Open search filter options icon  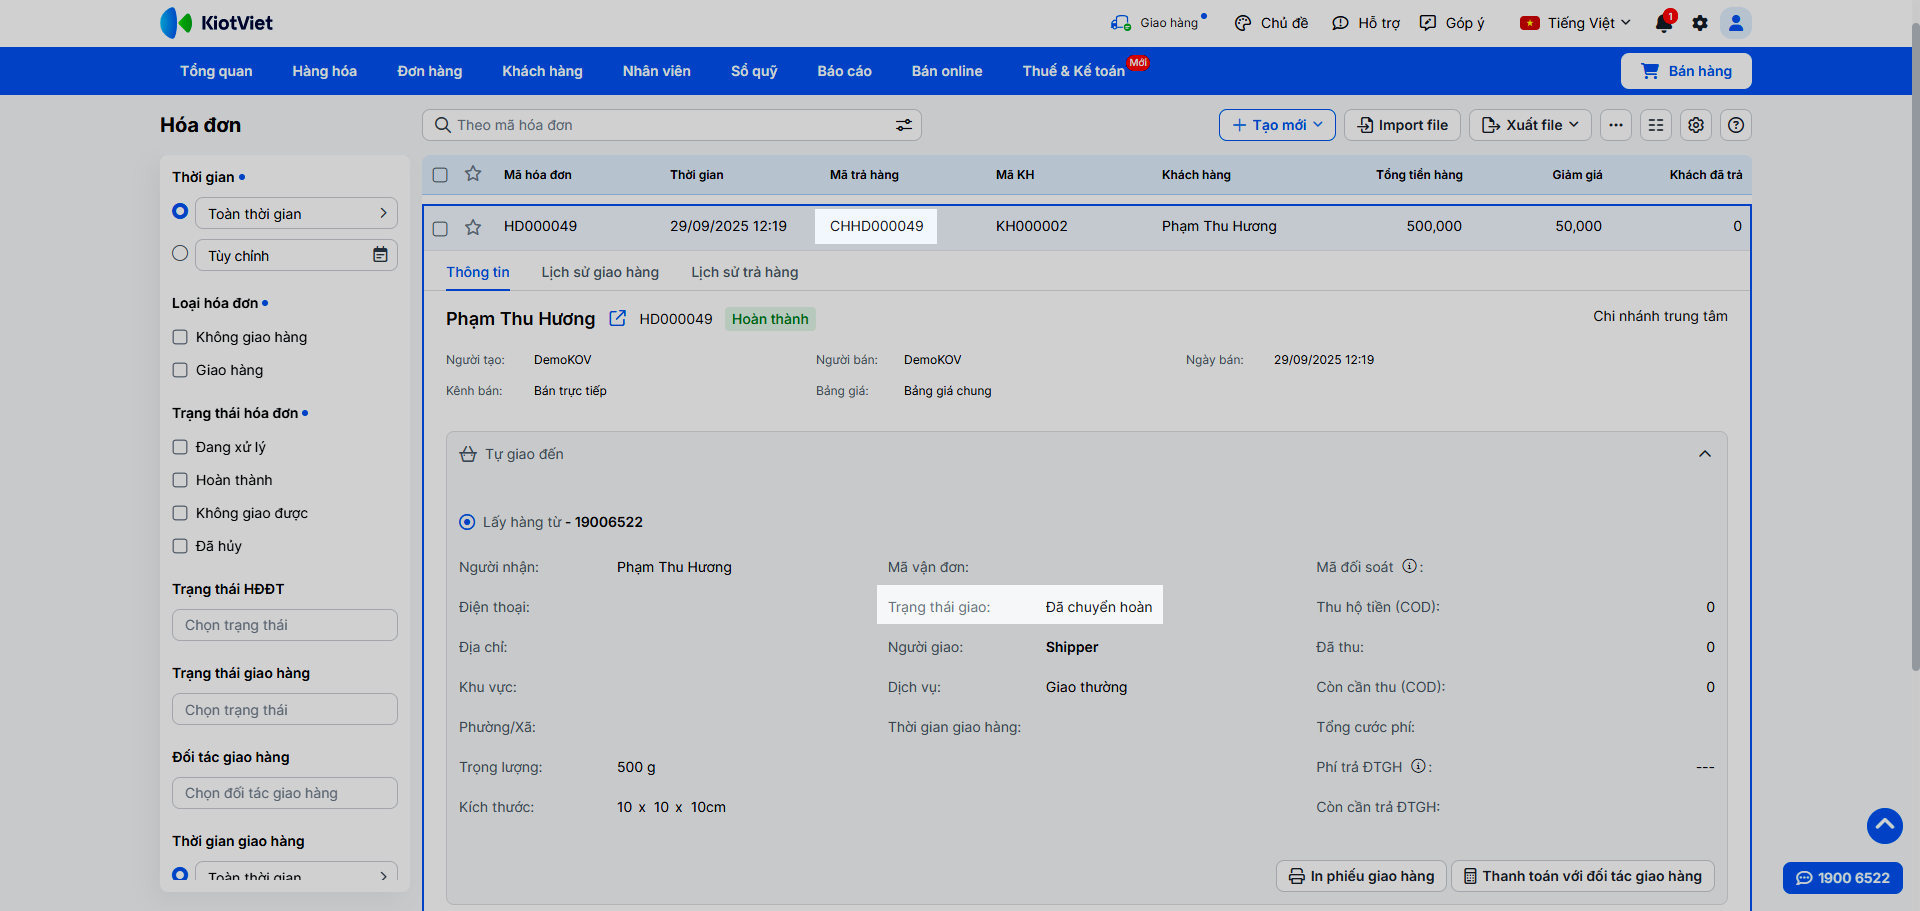click(904, 125)
